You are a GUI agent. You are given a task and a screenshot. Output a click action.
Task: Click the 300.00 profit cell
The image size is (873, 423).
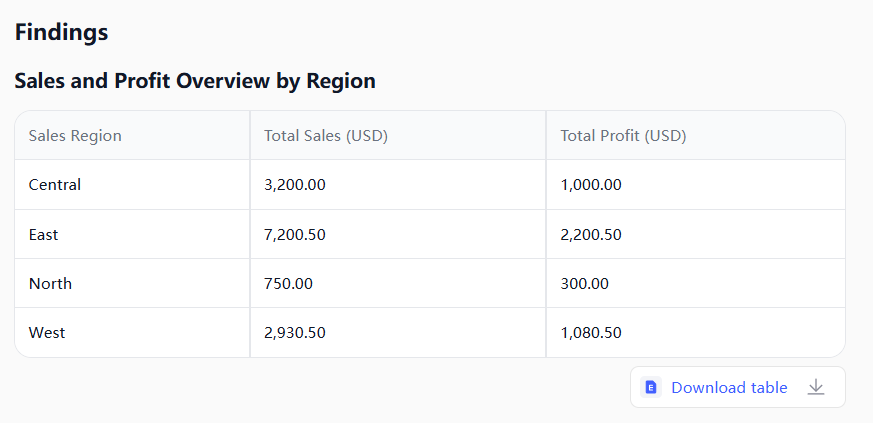[585, 283]
